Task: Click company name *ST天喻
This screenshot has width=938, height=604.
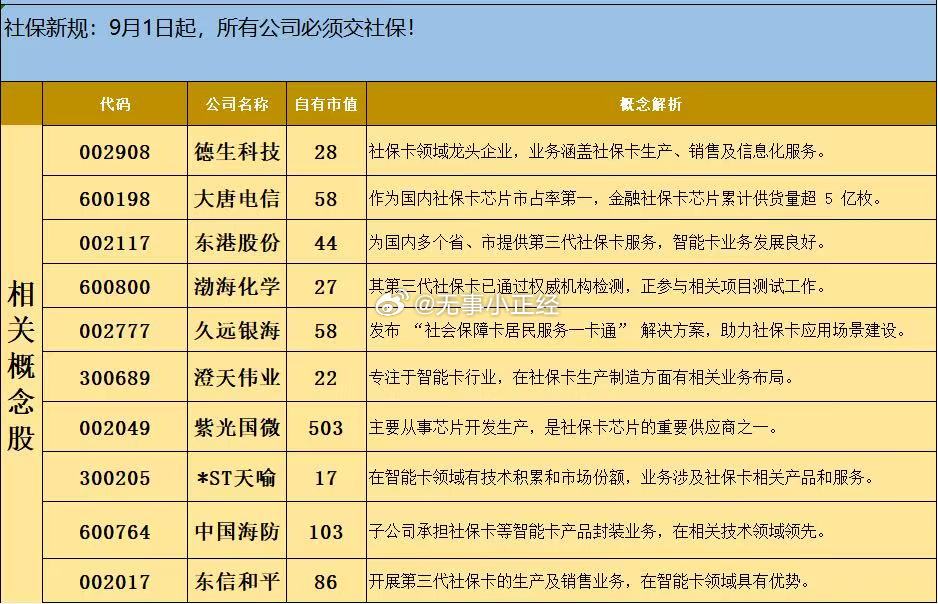Action: [x=237, y=478]
